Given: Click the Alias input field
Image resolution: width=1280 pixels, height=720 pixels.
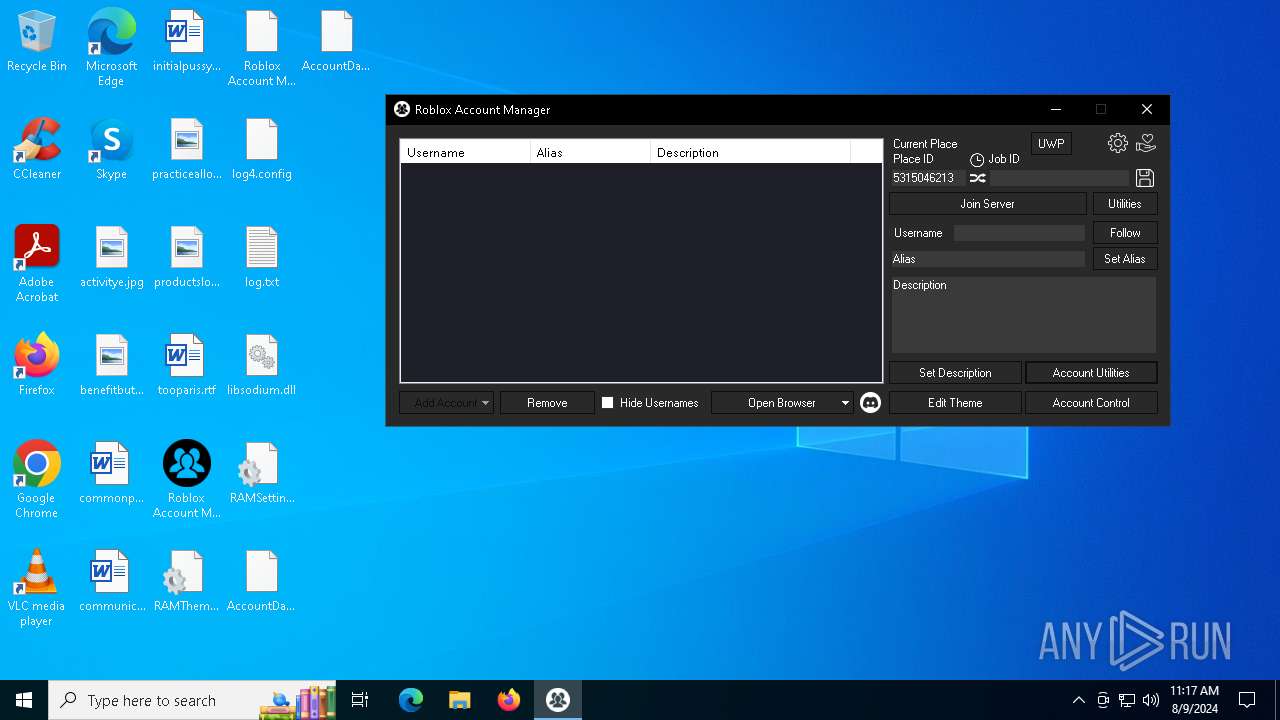Looking at the screenshot, I should (988, 259).
